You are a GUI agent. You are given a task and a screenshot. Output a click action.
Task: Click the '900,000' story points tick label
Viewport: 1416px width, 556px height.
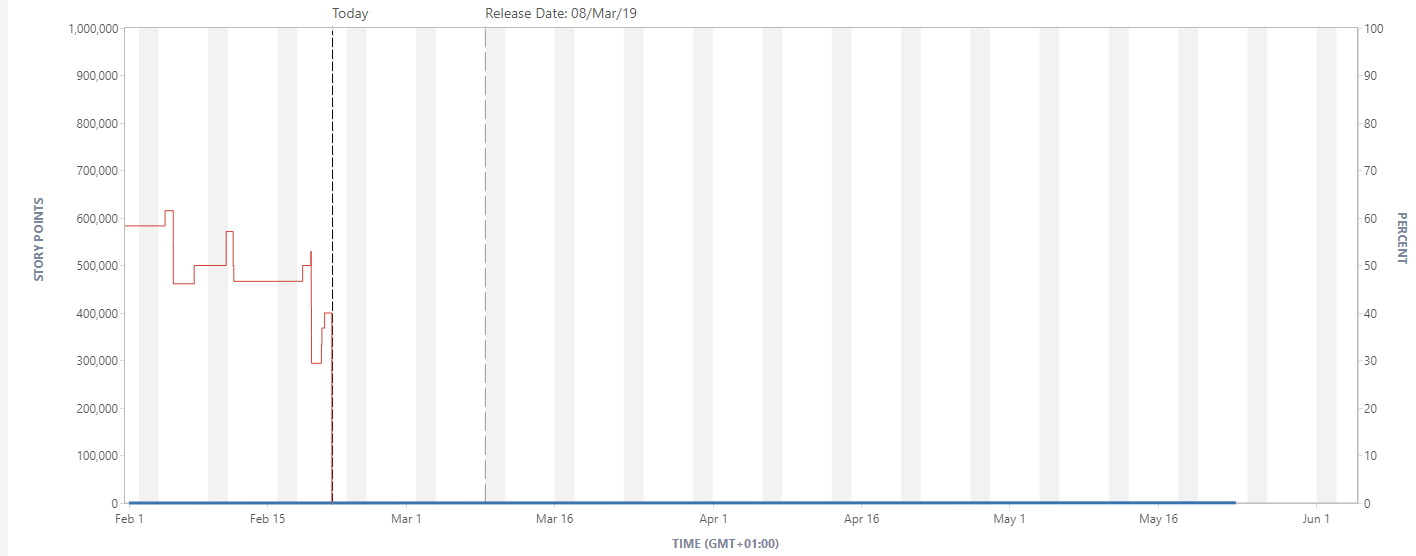(96, 76)
